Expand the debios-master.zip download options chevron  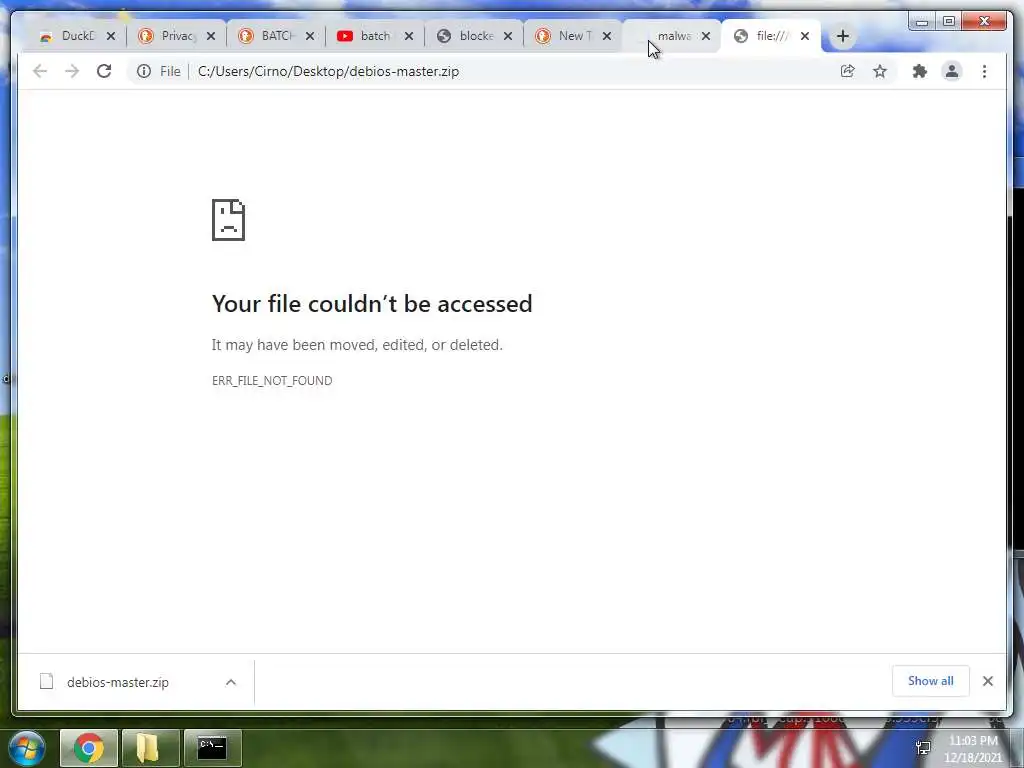pyautogui.click(x=231, y=682)
